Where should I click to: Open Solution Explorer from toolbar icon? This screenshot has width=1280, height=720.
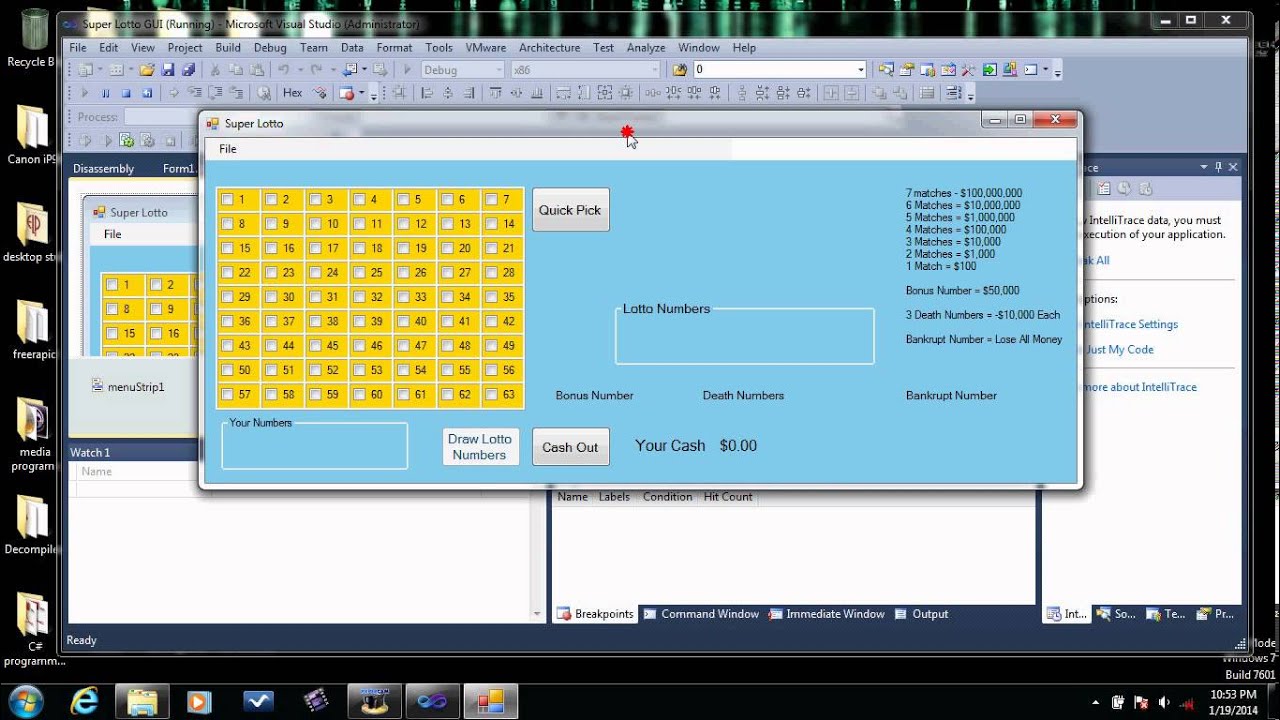886,70
